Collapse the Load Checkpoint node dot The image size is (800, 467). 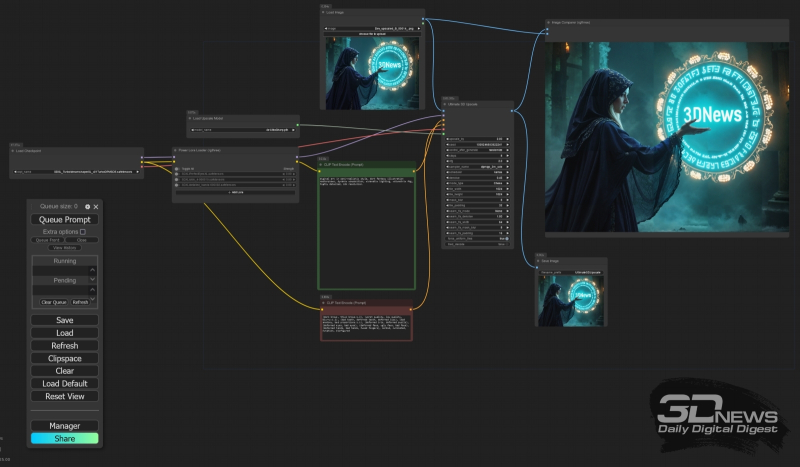(14, 153)
